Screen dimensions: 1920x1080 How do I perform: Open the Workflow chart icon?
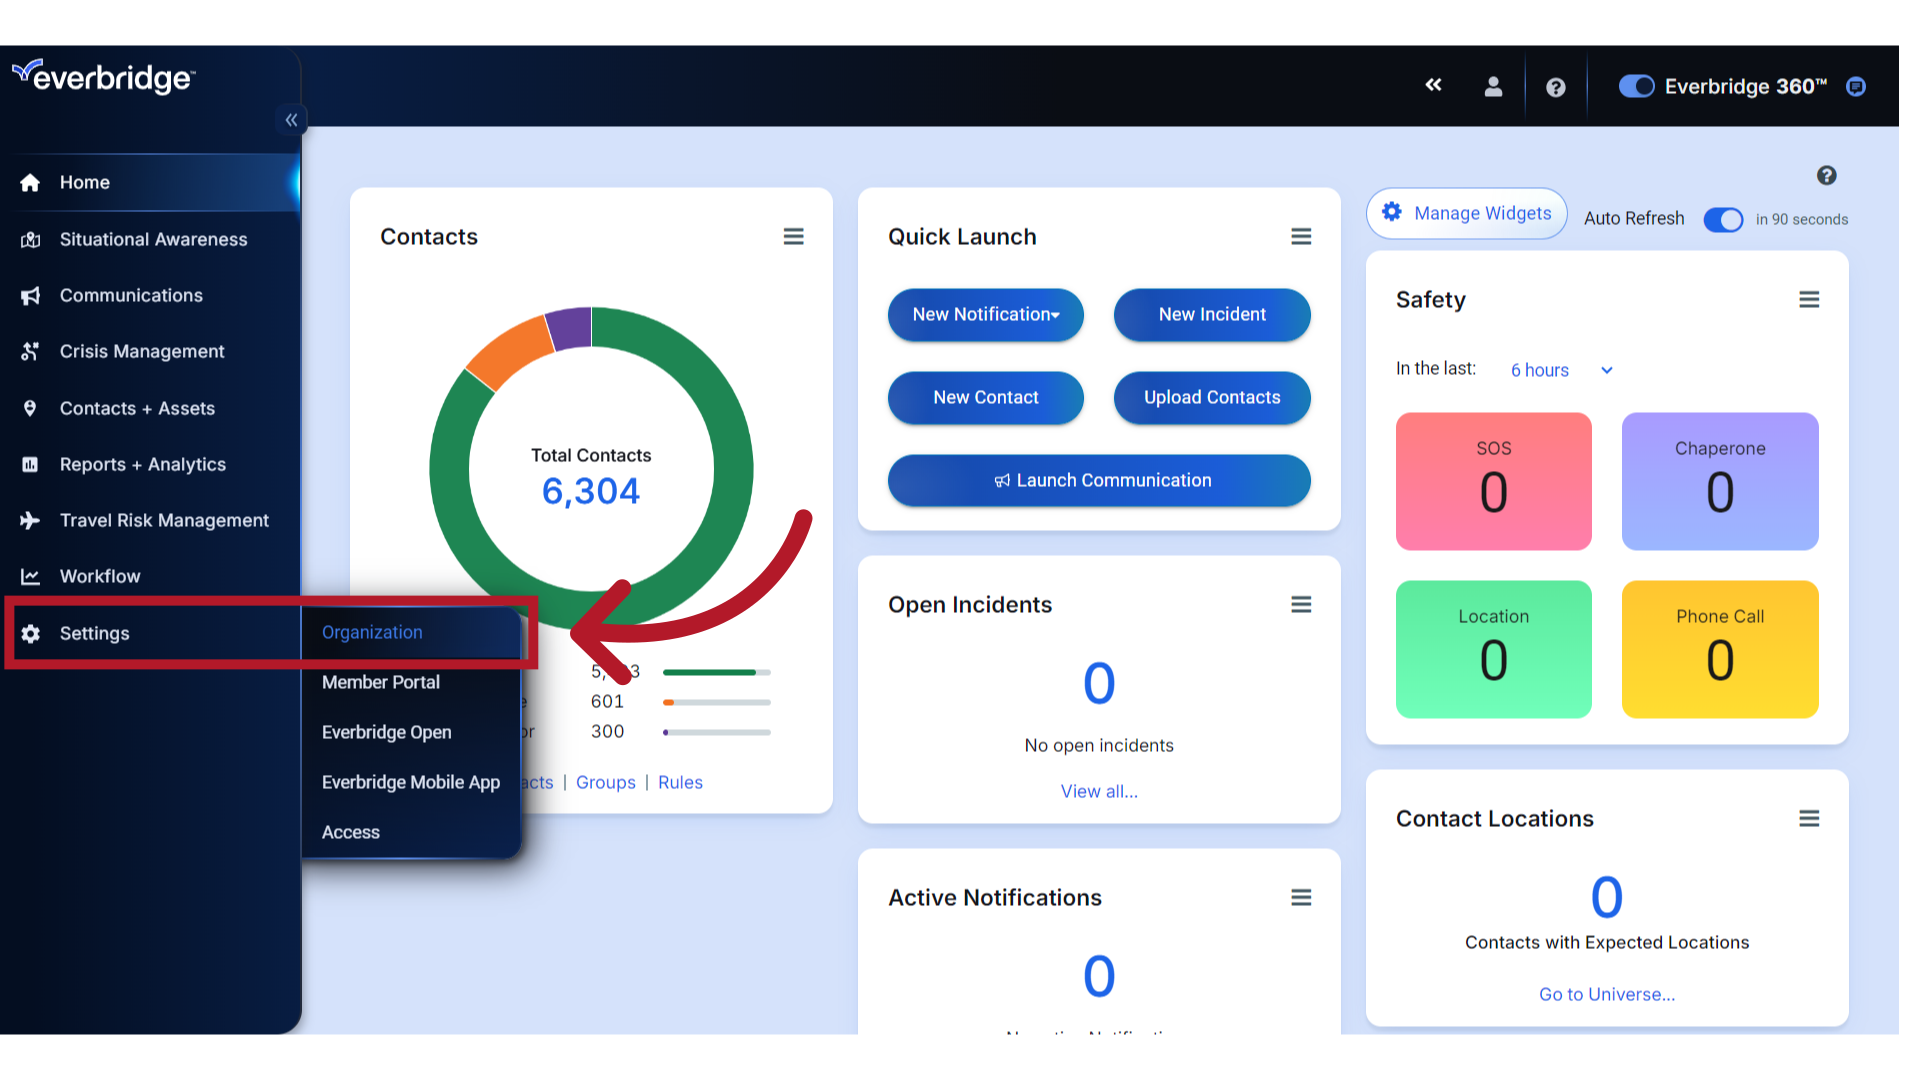point(30,576)
